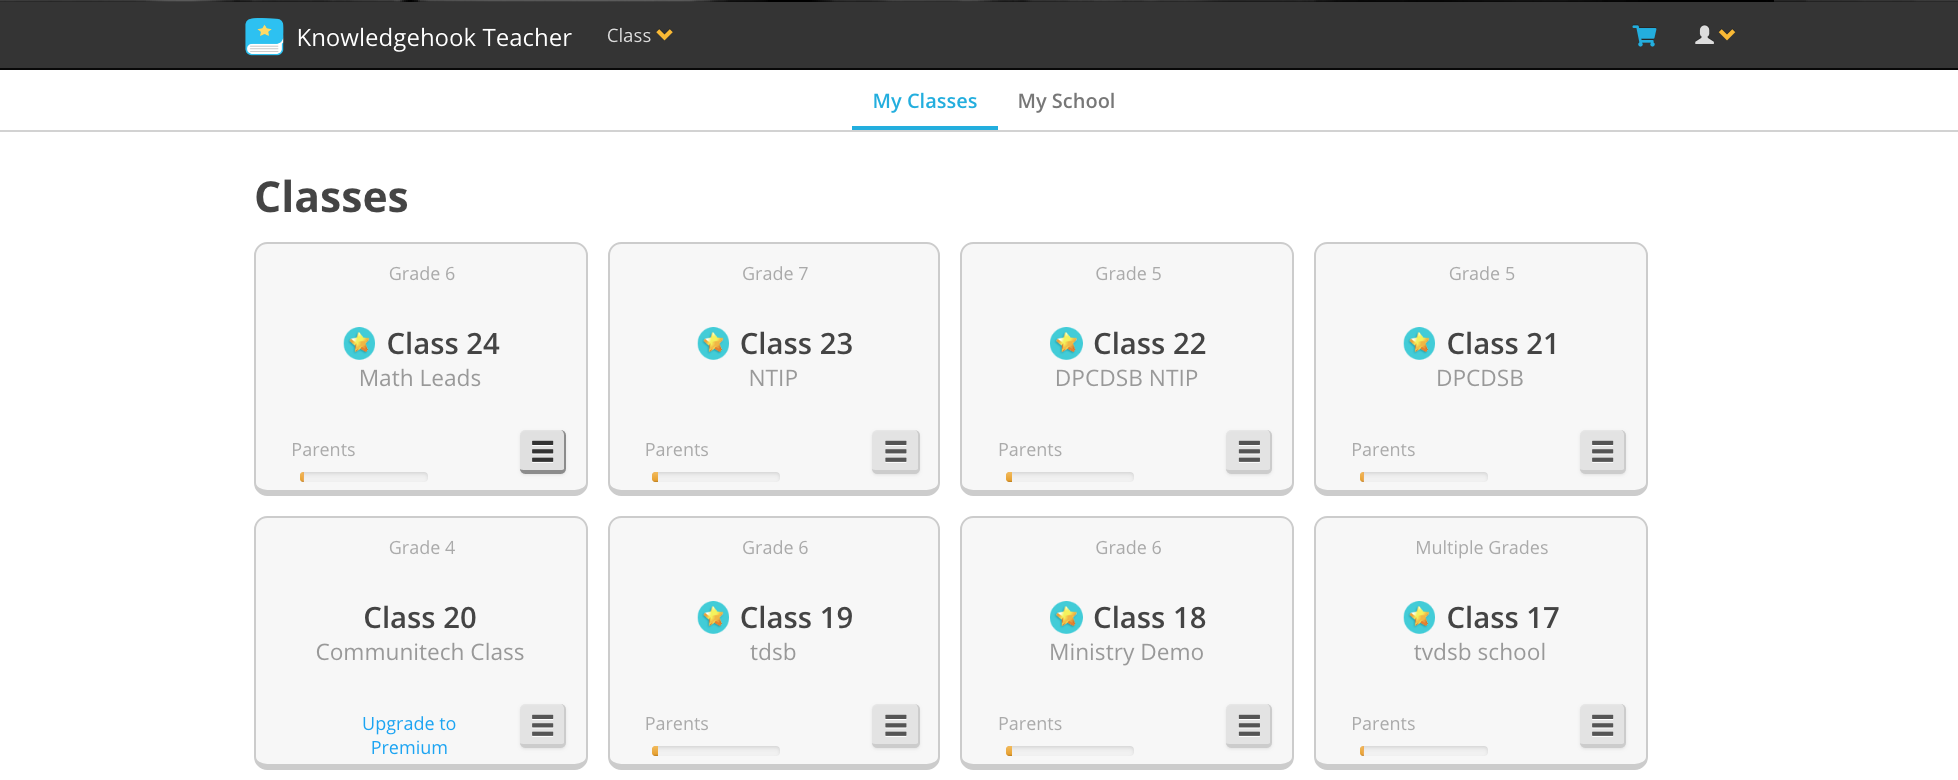Open the hamburger menu on Class 18

pyautogui.click(x=1249, y=725)
